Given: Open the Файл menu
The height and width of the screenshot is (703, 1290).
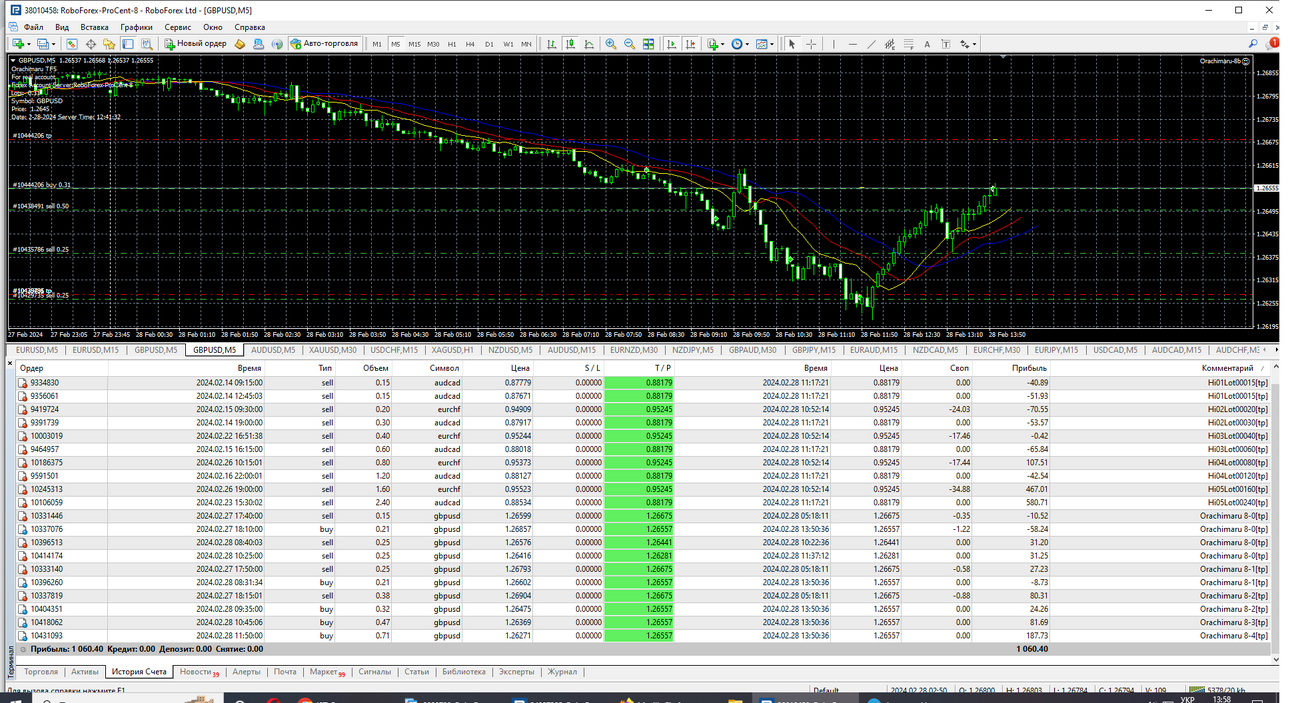Looking at the screenshot, I should [x=33, y=27].
